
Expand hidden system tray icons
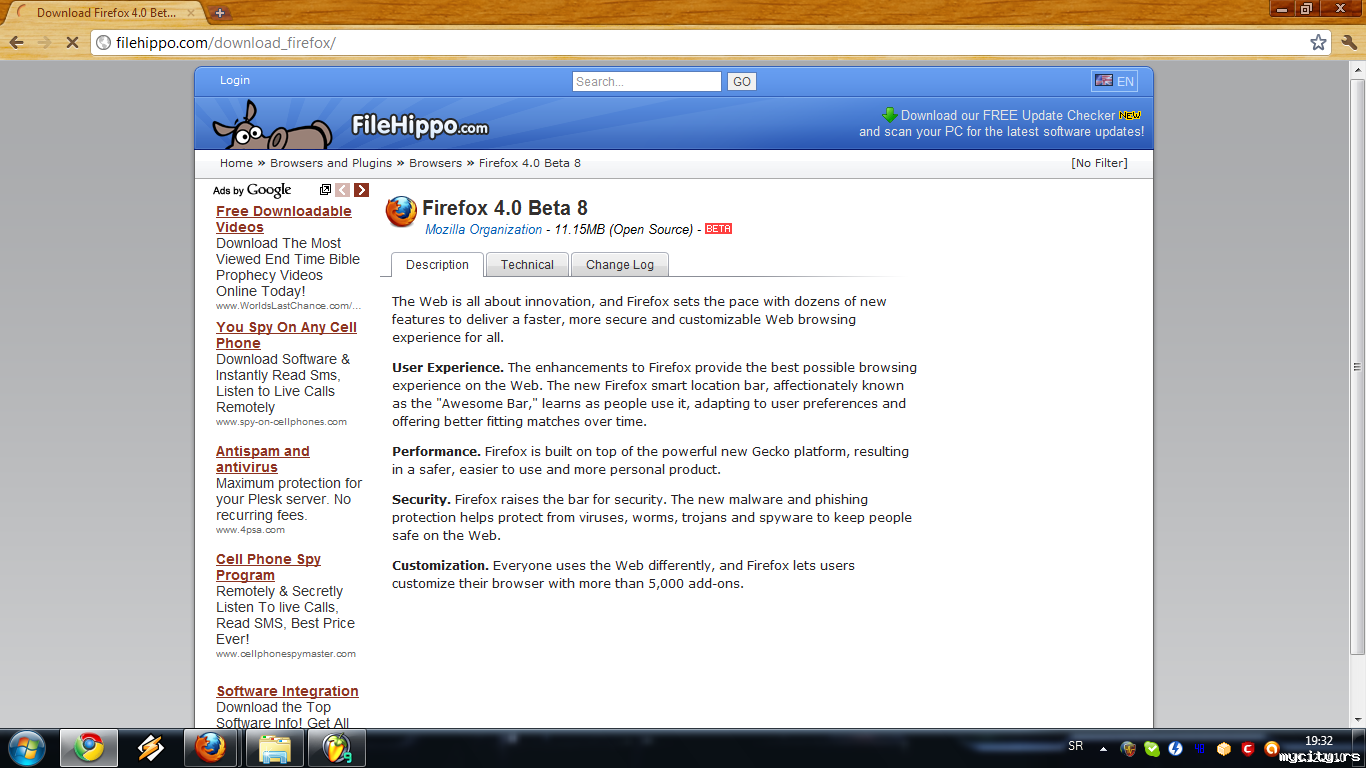[x=1103, y=748]
